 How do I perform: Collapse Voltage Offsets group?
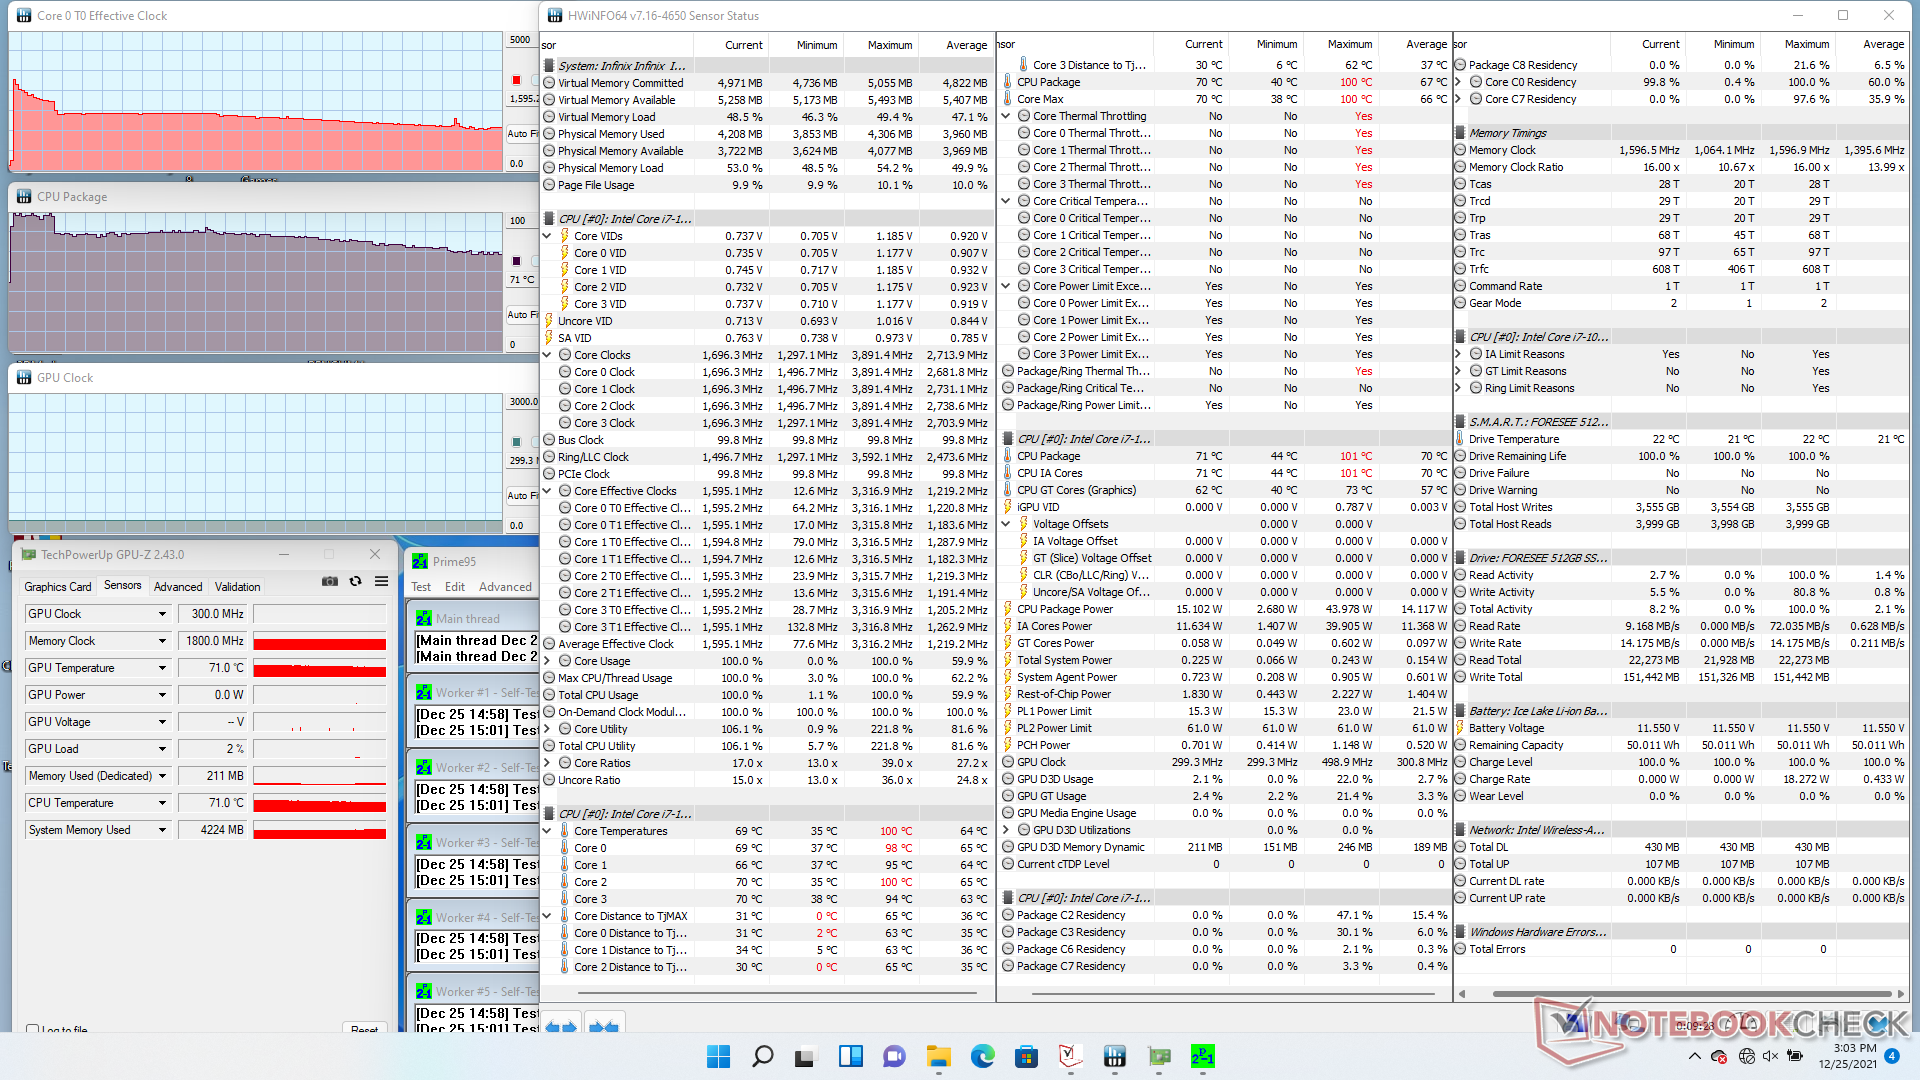[1006, 524]
